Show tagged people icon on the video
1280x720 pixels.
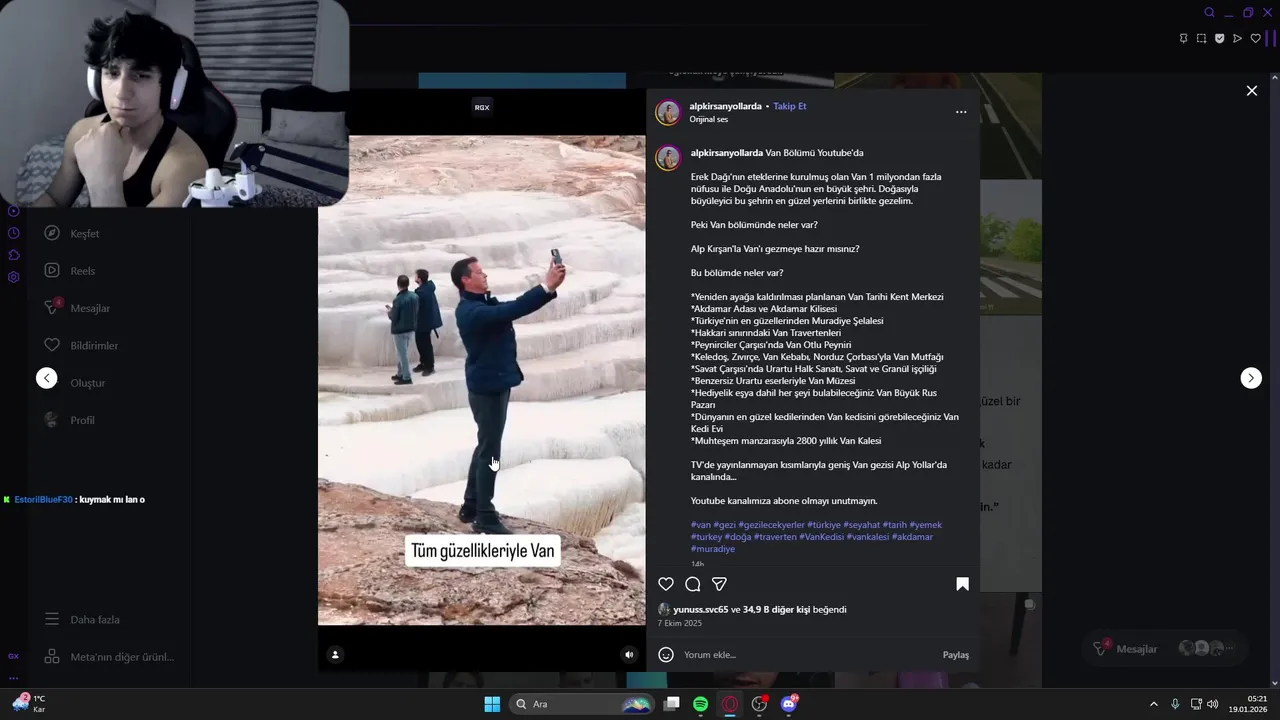coord(335,655)
